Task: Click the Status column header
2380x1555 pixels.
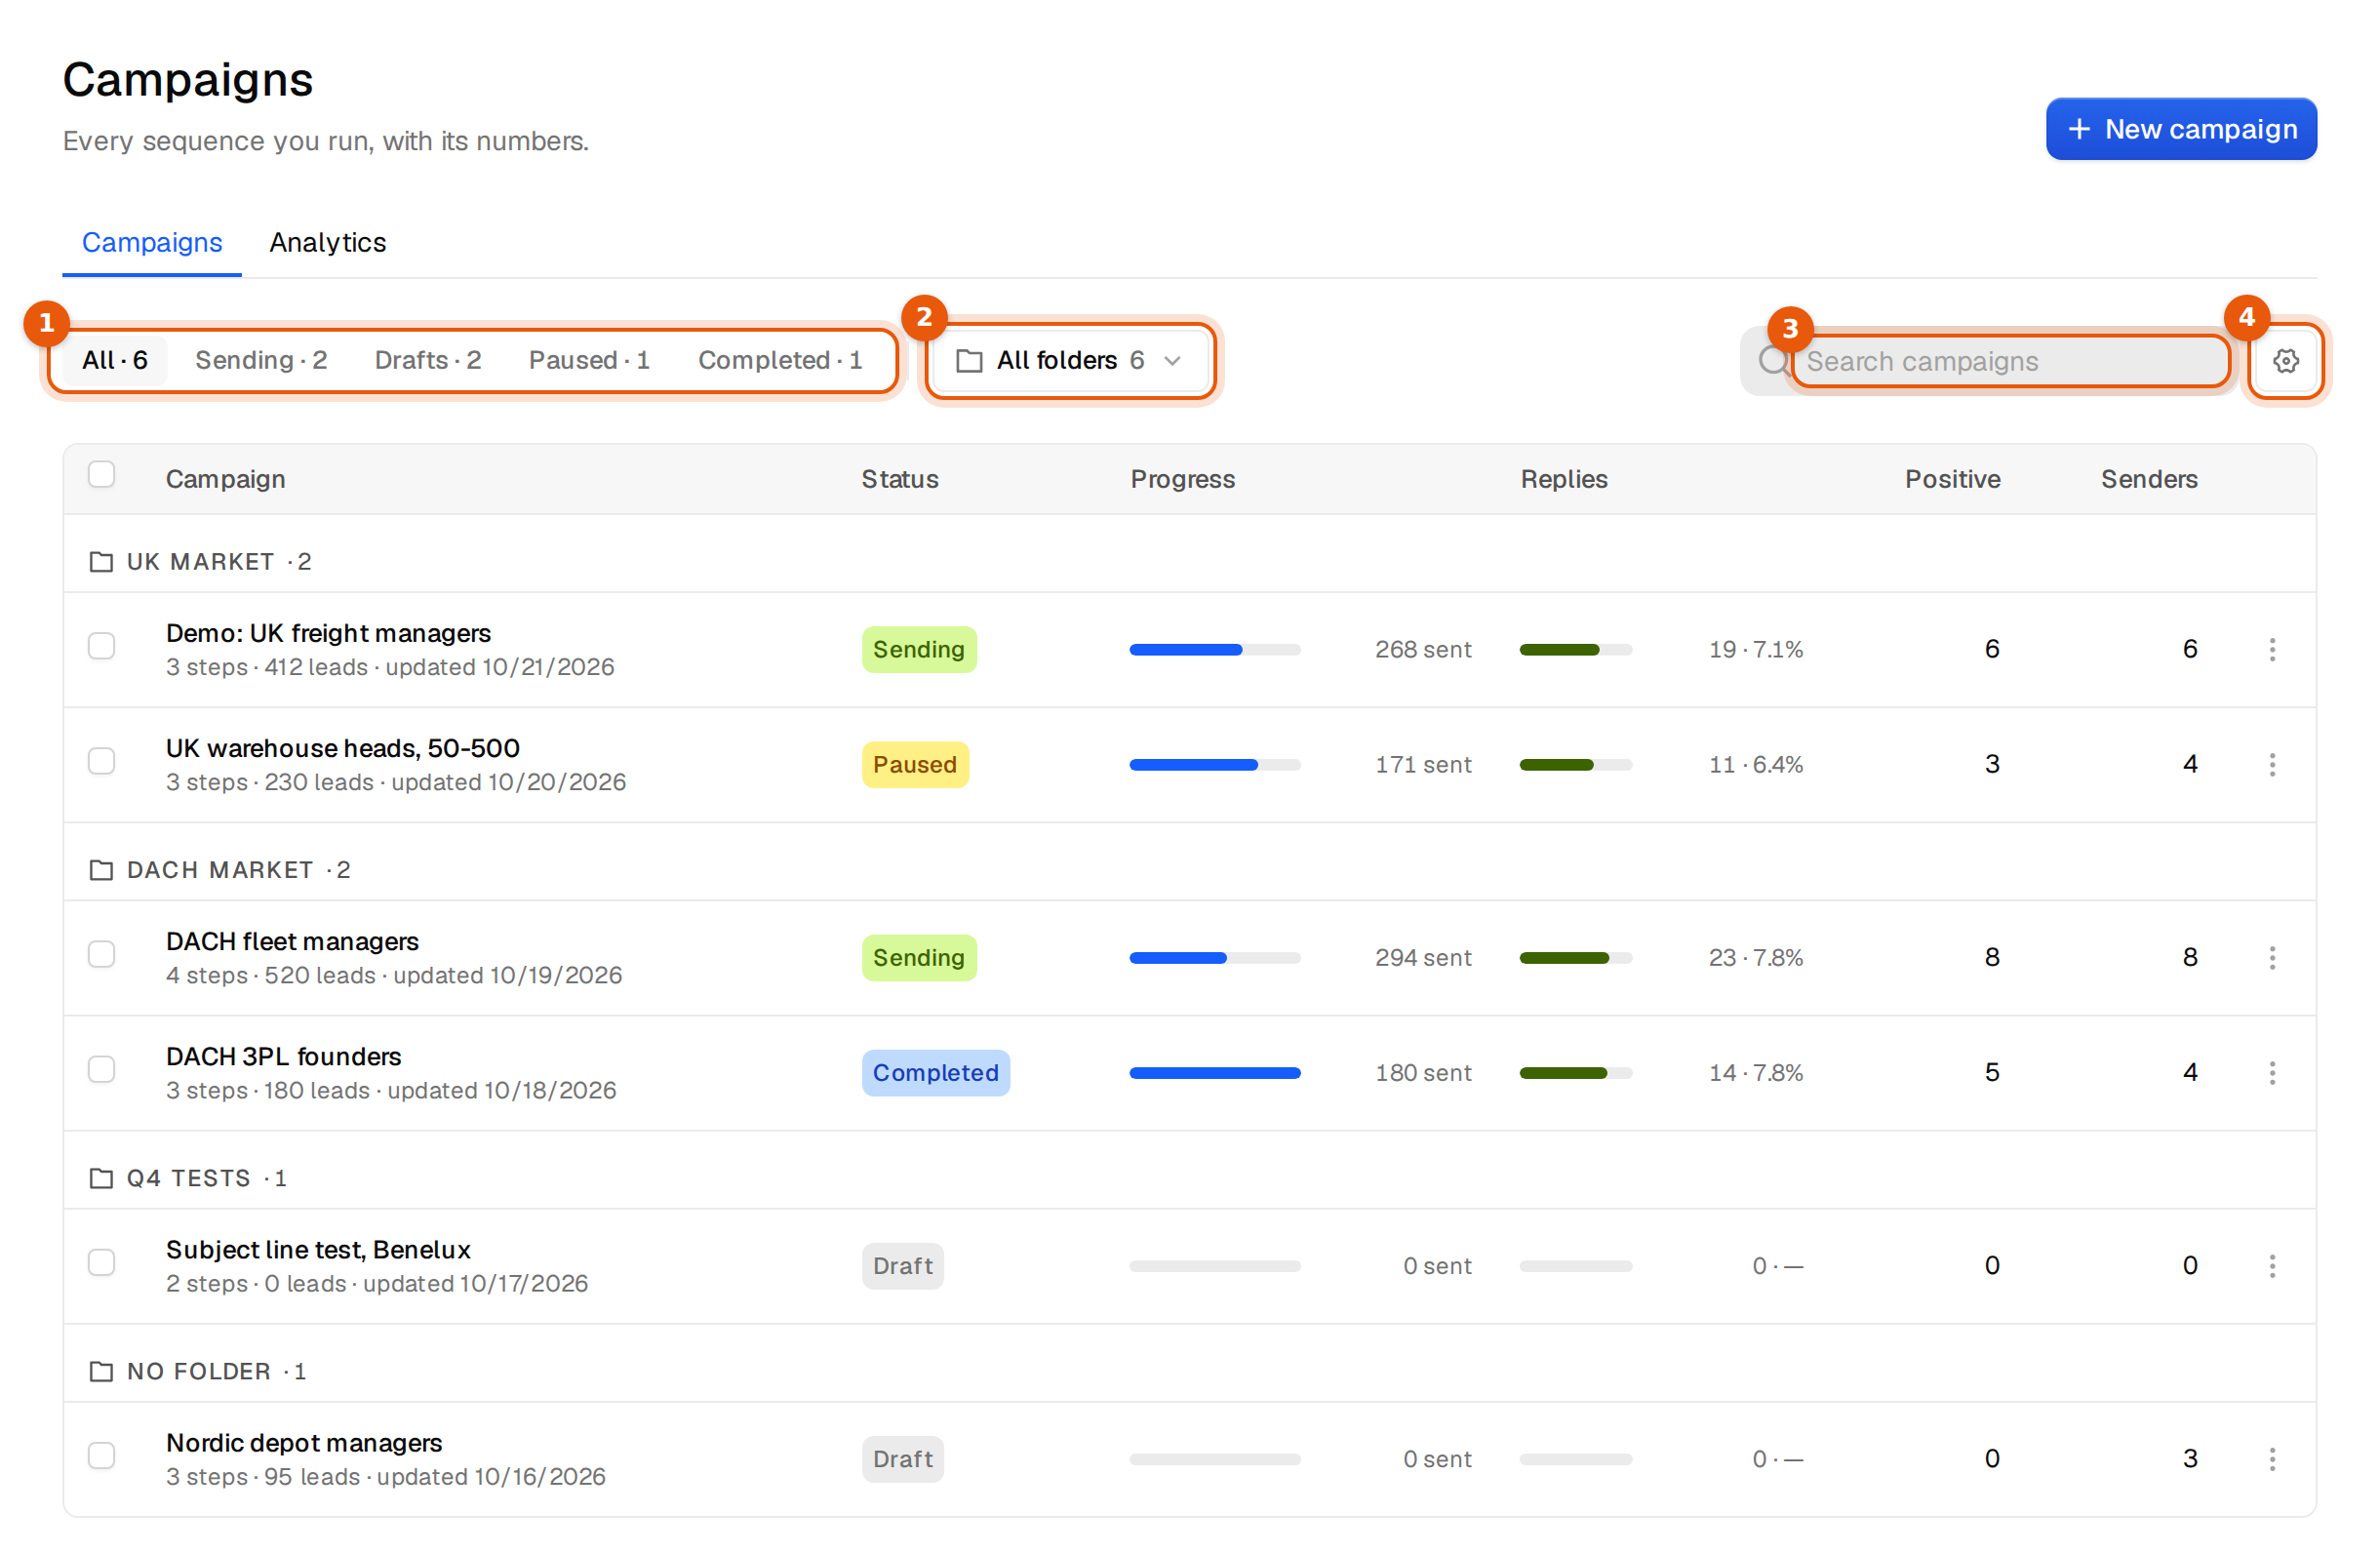Action: (900, 479)
